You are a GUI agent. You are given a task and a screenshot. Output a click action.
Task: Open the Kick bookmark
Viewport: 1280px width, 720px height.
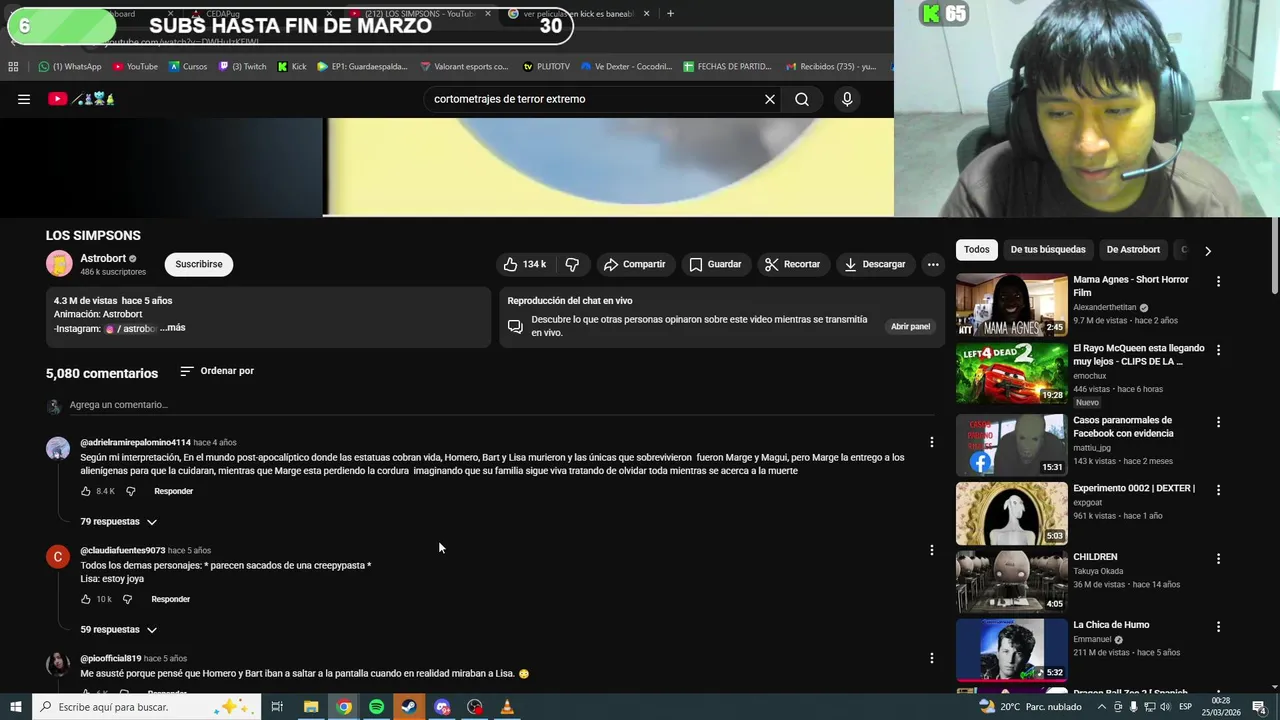point(291,67)
